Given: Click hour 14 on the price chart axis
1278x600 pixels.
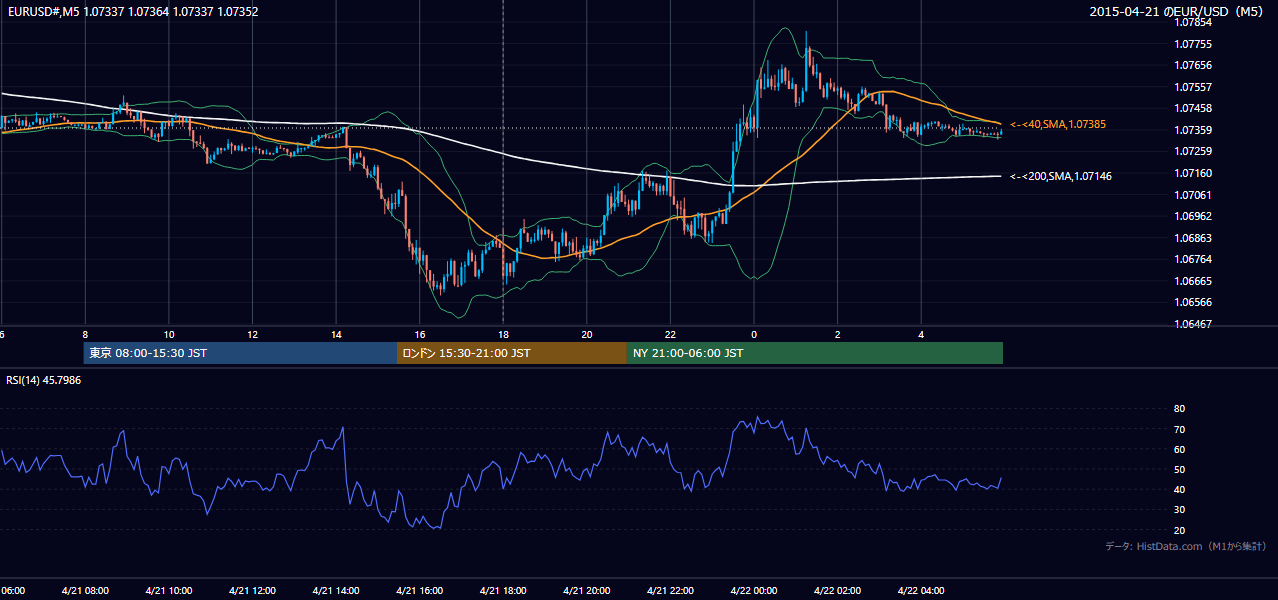Looking at the screenshot, I should point(336,334).
